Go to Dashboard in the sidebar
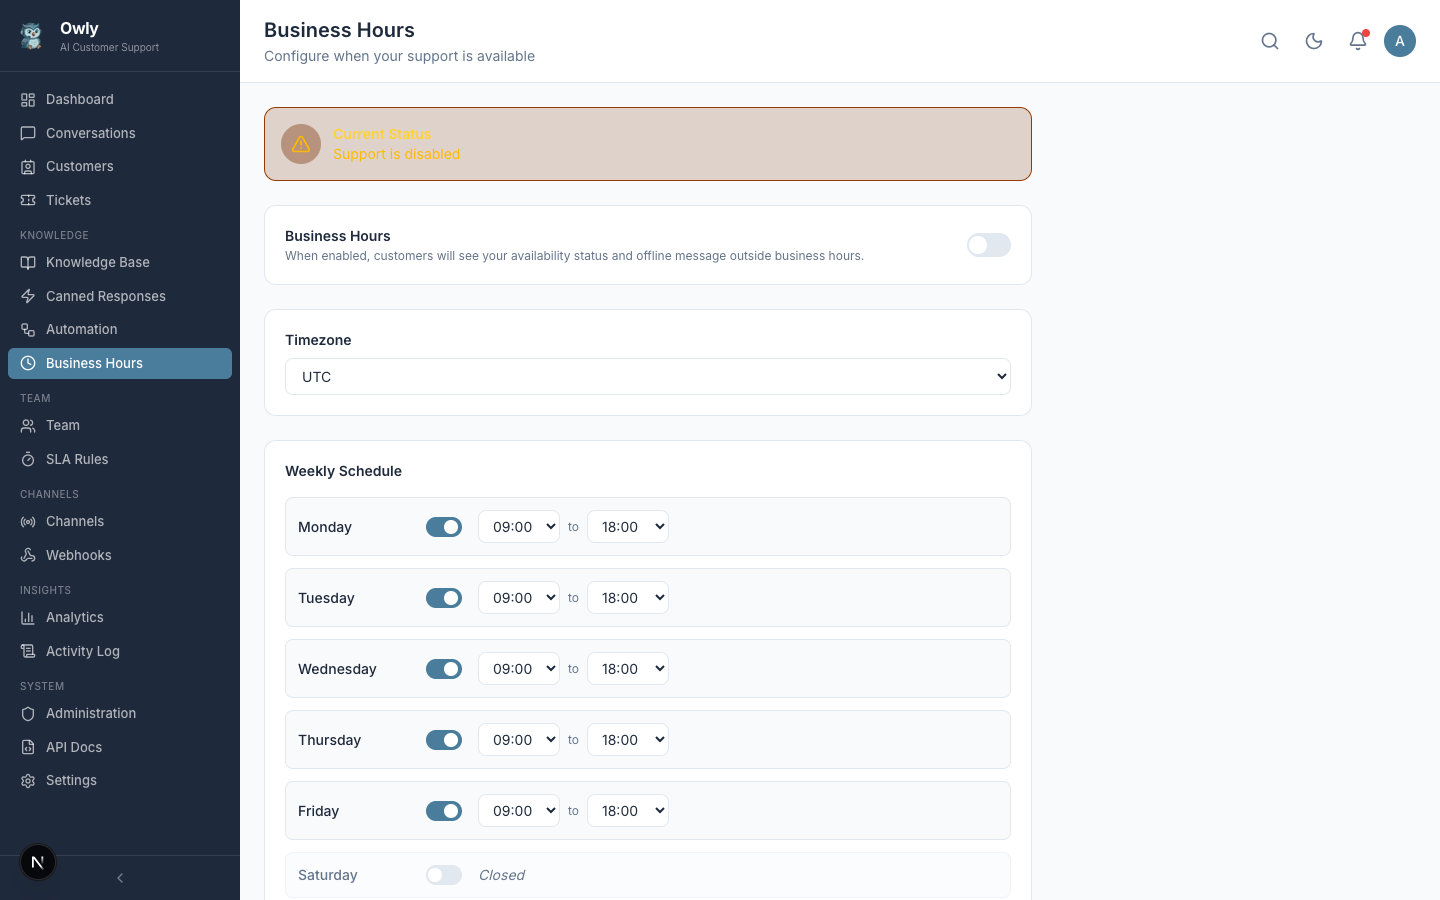The image size is (1440, 900). tap(120, 100)
